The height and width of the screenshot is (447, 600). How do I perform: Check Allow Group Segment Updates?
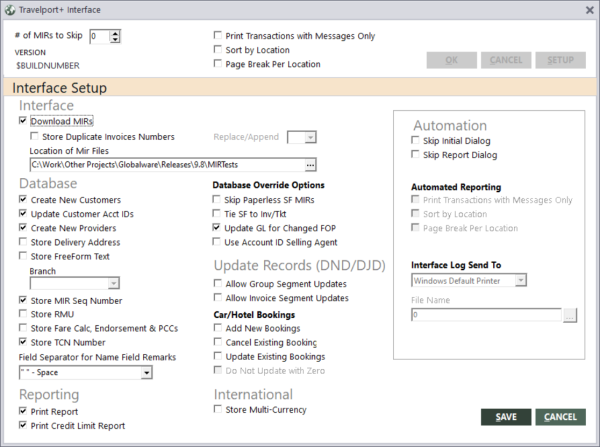tap(218, 284)
